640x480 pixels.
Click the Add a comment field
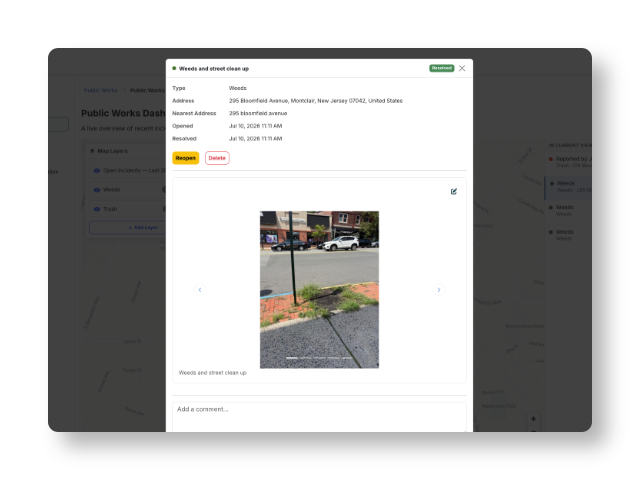pos(319,416)
